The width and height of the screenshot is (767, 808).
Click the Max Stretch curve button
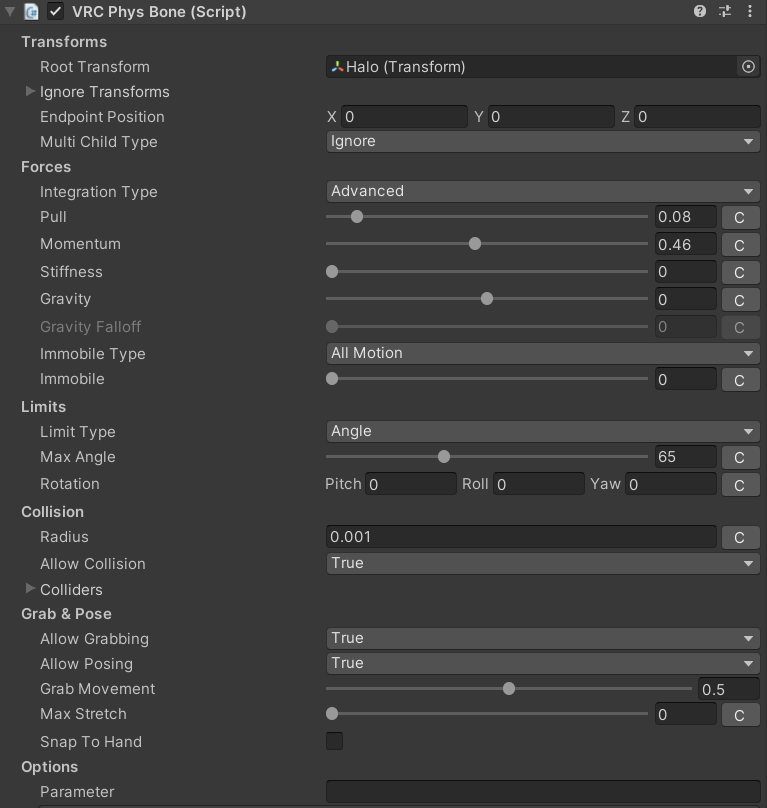[740, 715]
